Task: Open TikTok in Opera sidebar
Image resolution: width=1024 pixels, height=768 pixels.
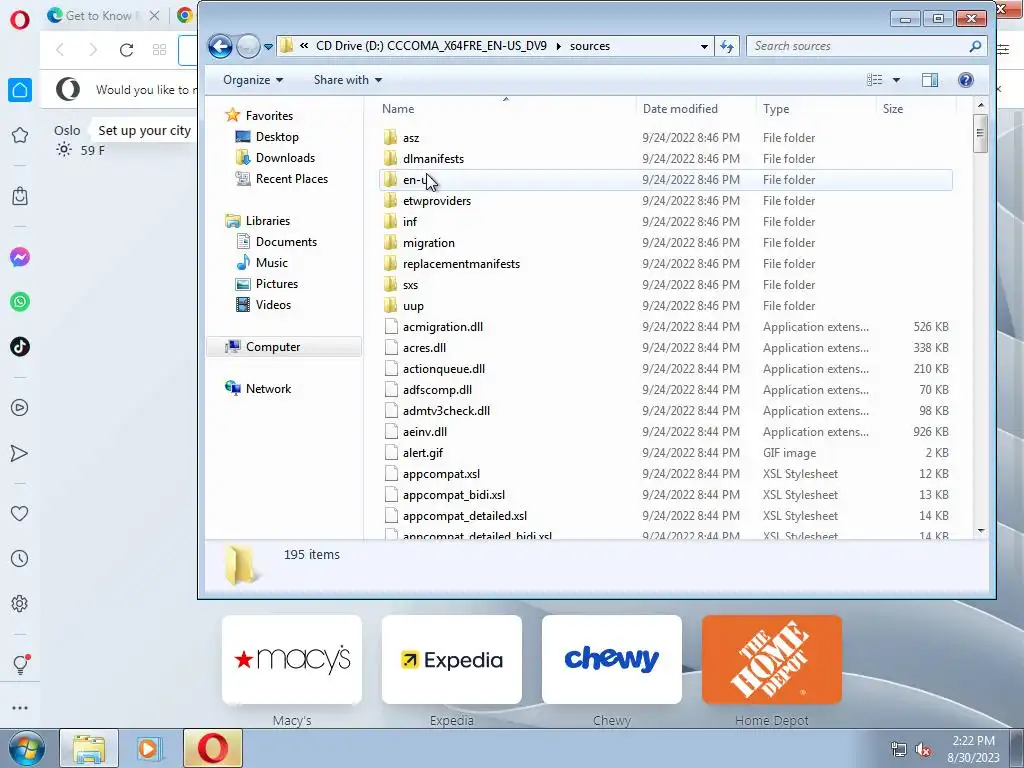Action: 20,347
